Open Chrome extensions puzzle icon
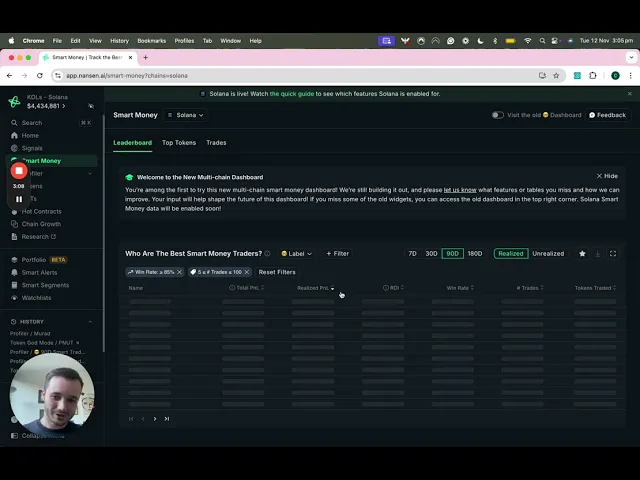640x480 pixels. tap(593, 76)
